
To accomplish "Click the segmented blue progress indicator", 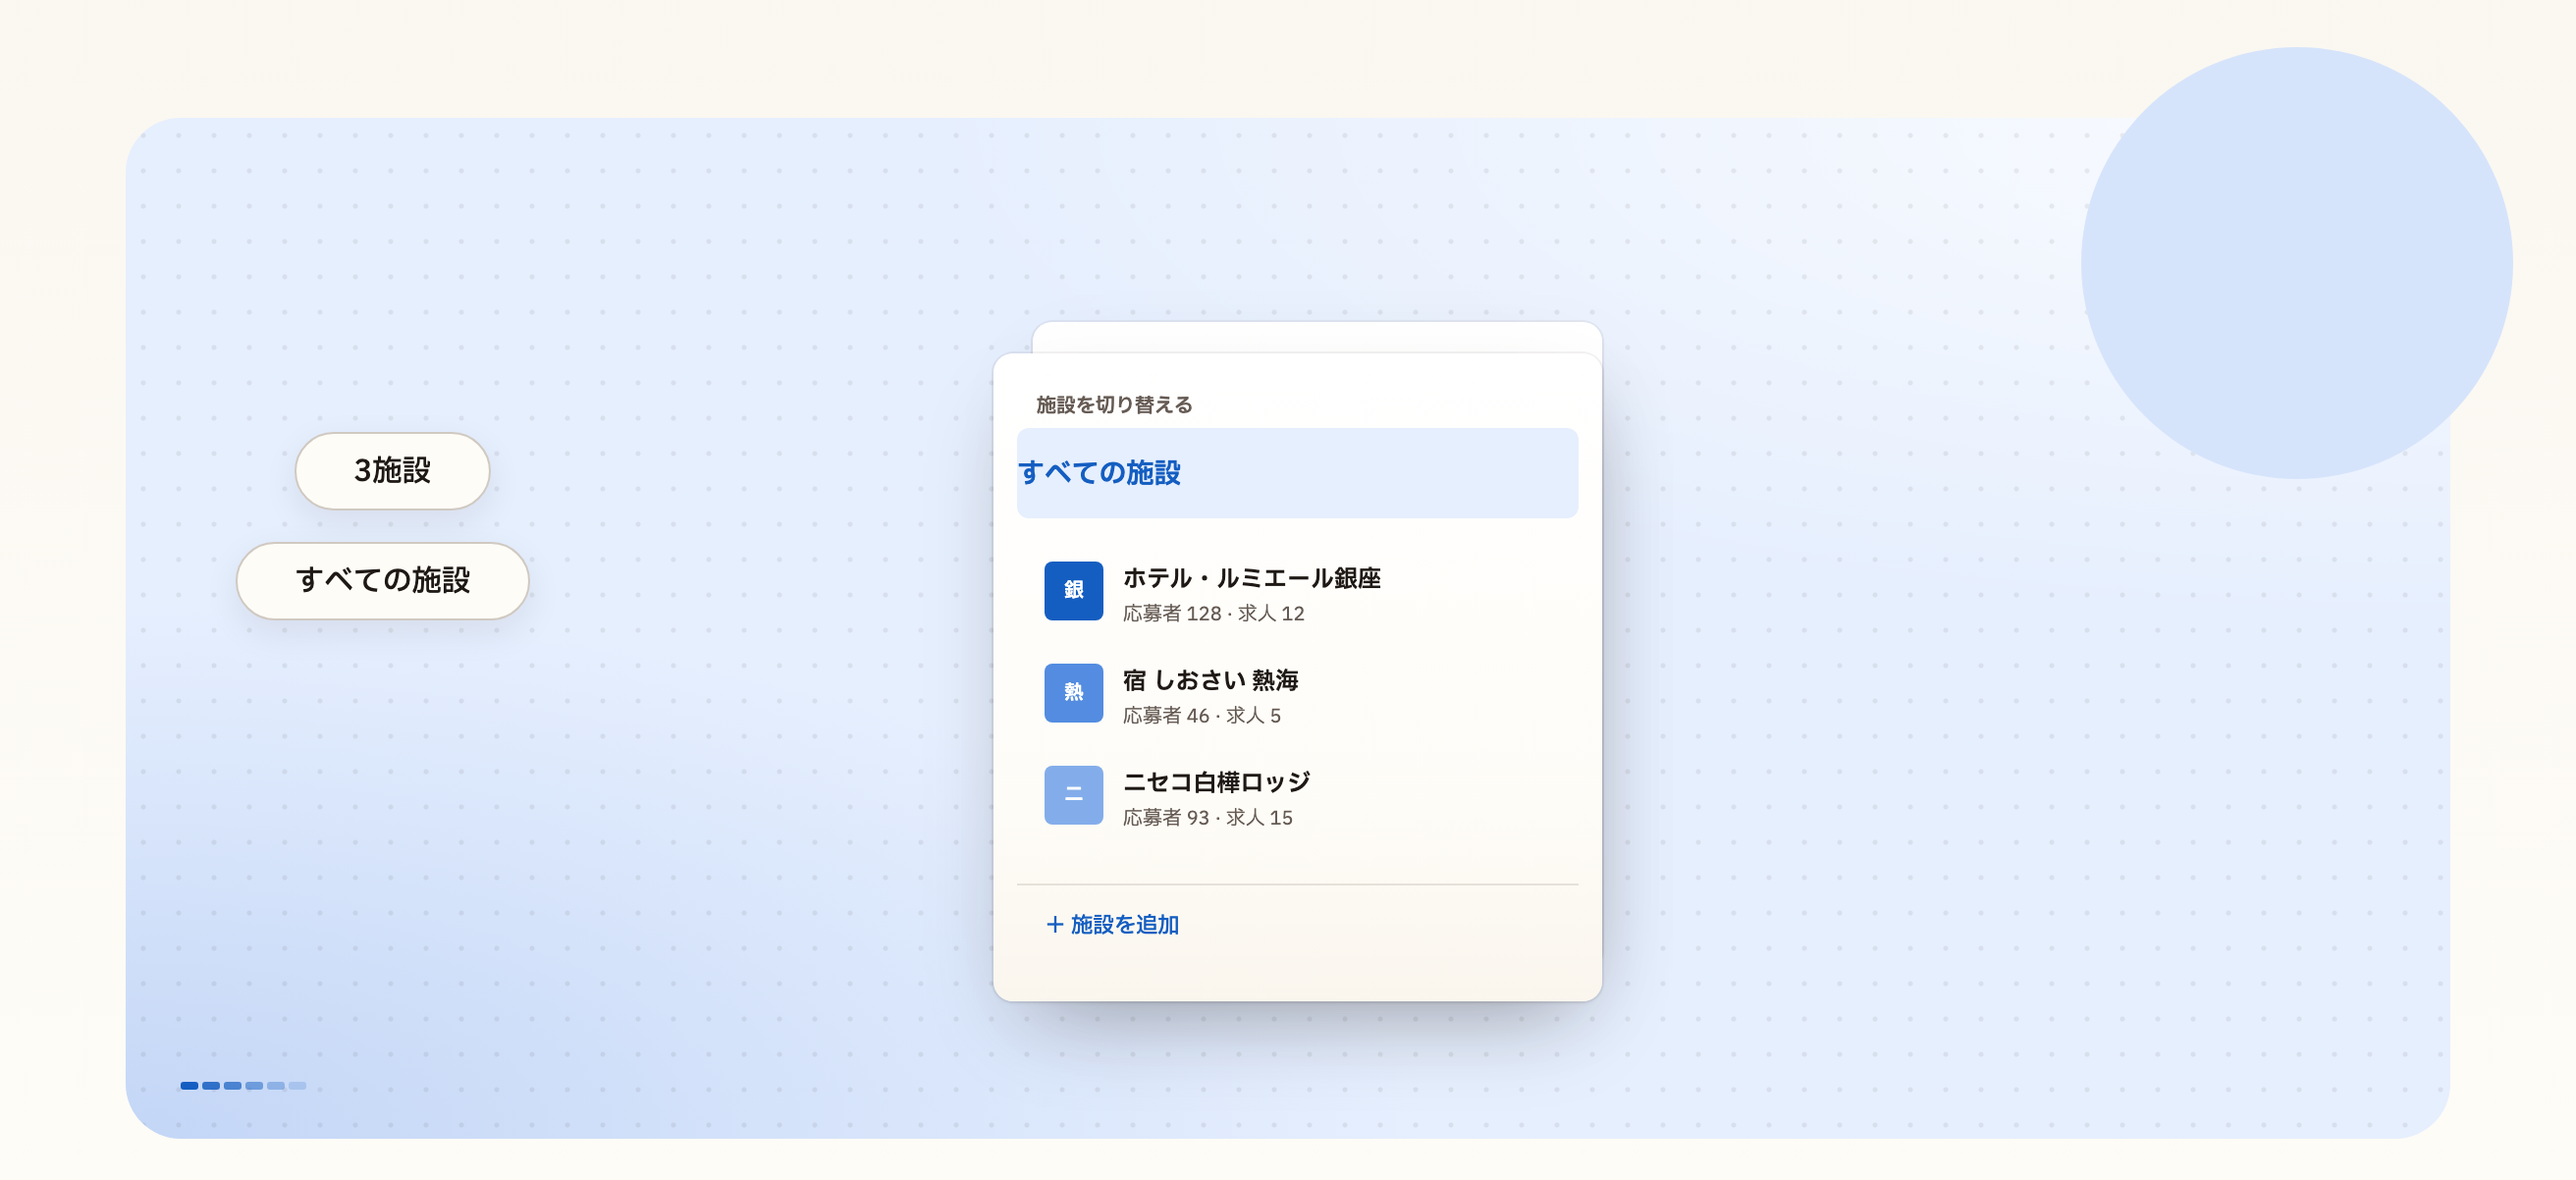I will pos(243,1085).
